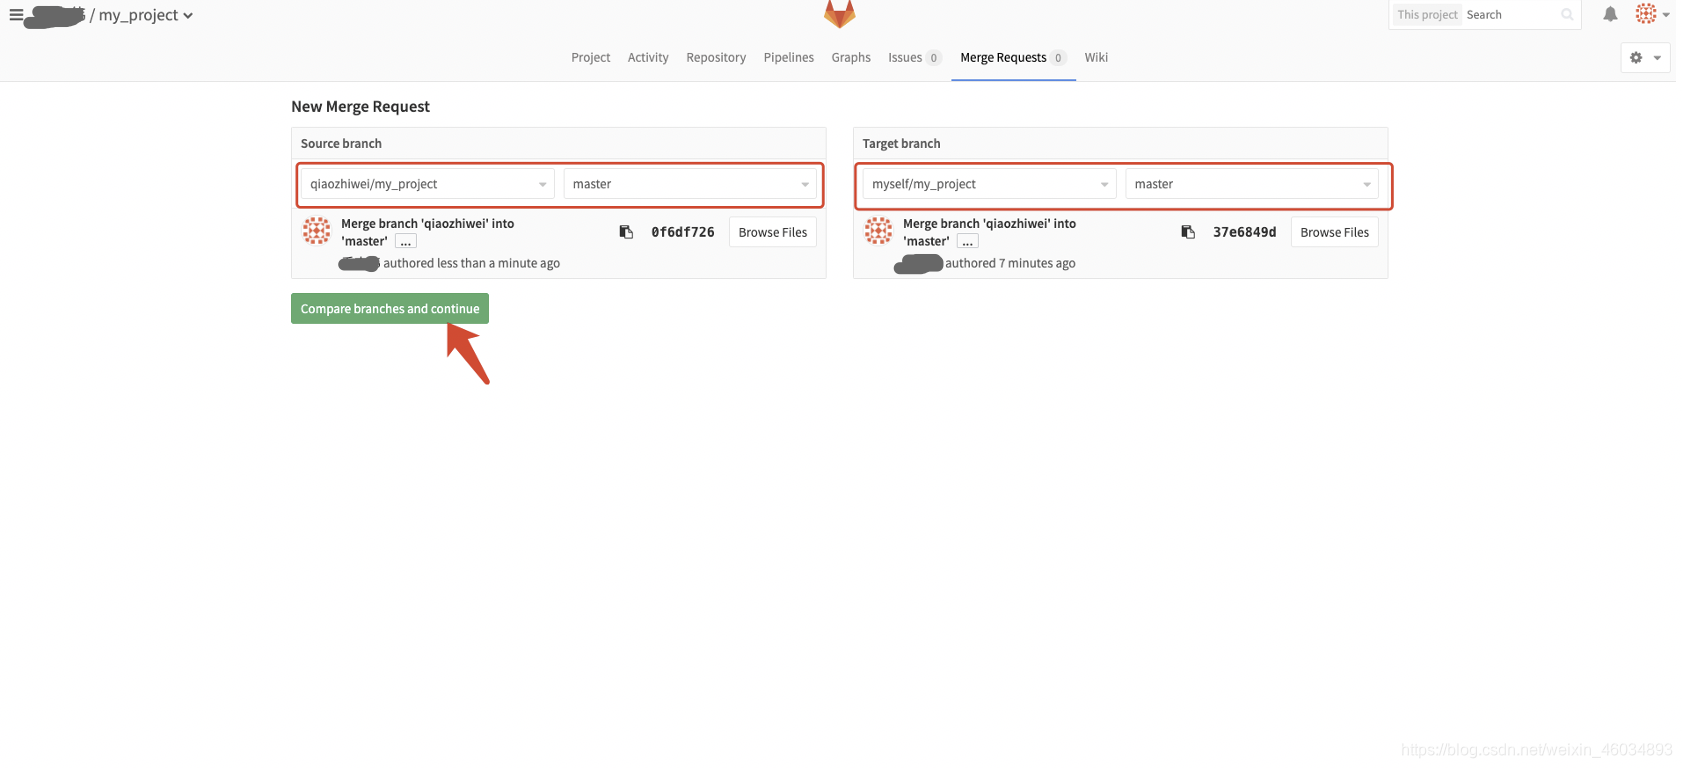
Task: Go to the Project tab
Action: point(591,58)
